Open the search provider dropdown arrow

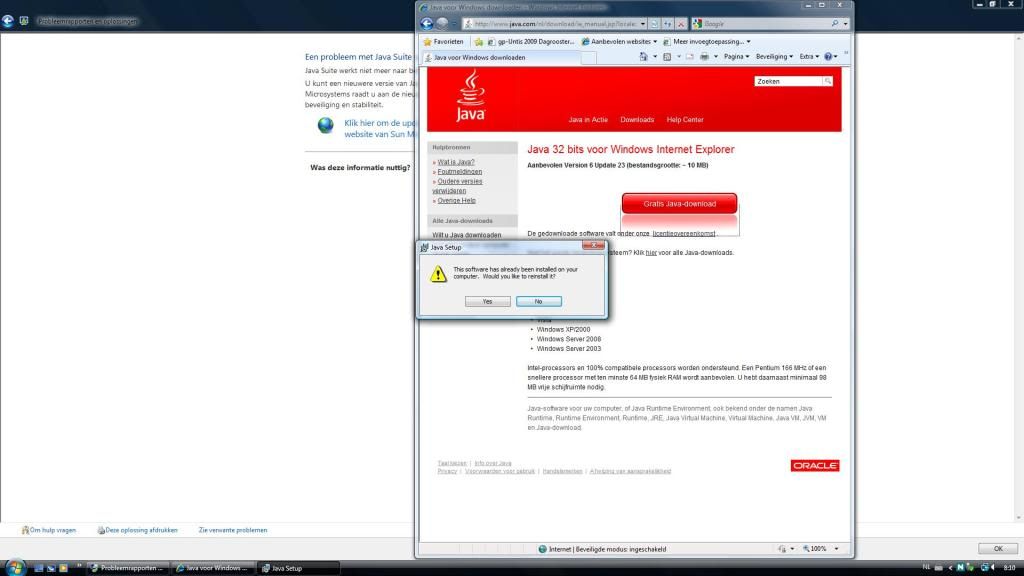[x=845, y=24]
